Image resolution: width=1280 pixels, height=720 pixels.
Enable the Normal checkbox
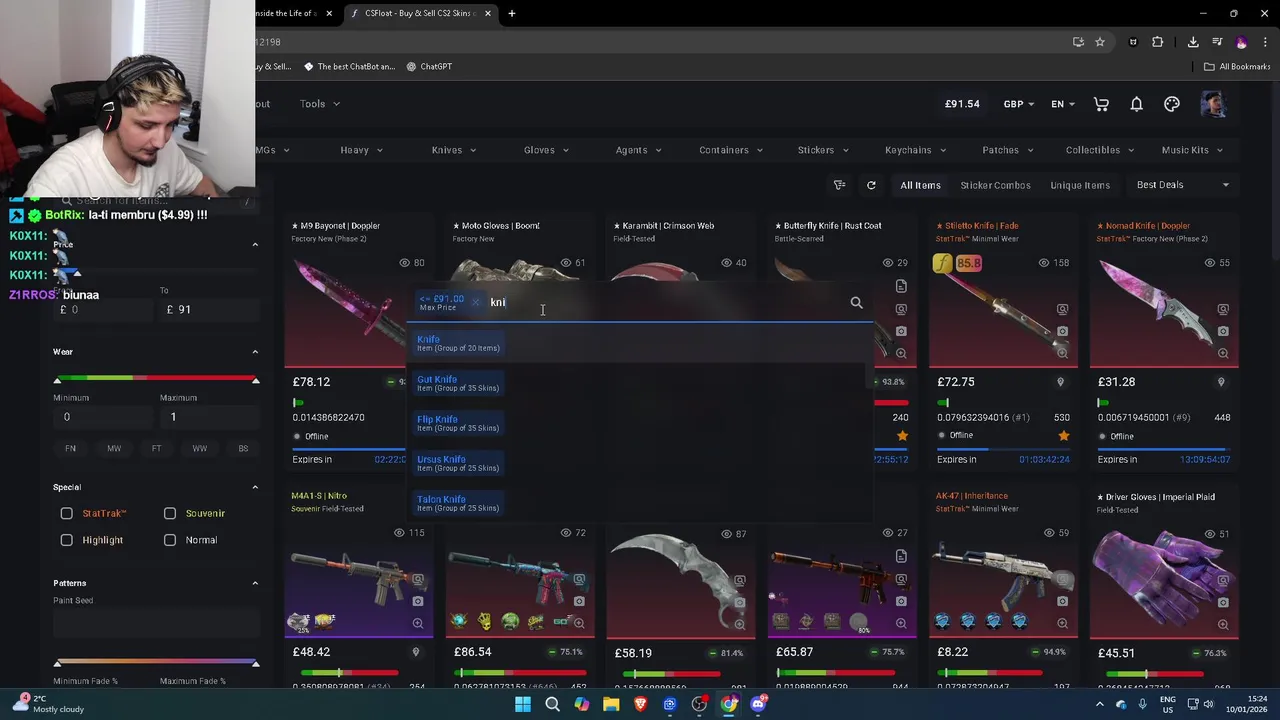(x=170, y=540)
